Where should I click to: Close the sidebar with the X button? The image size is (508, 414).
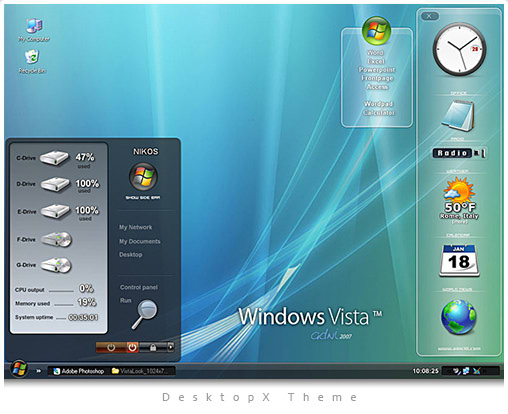[x=429, y=16]
